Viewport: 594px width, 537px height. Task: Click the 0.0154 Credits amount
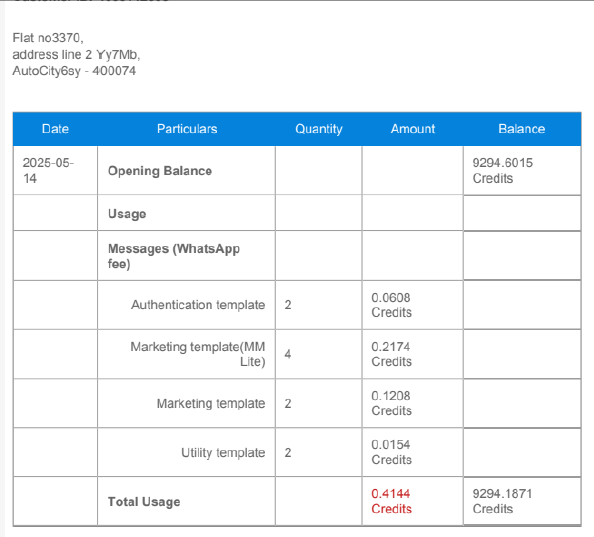point(391,452)
